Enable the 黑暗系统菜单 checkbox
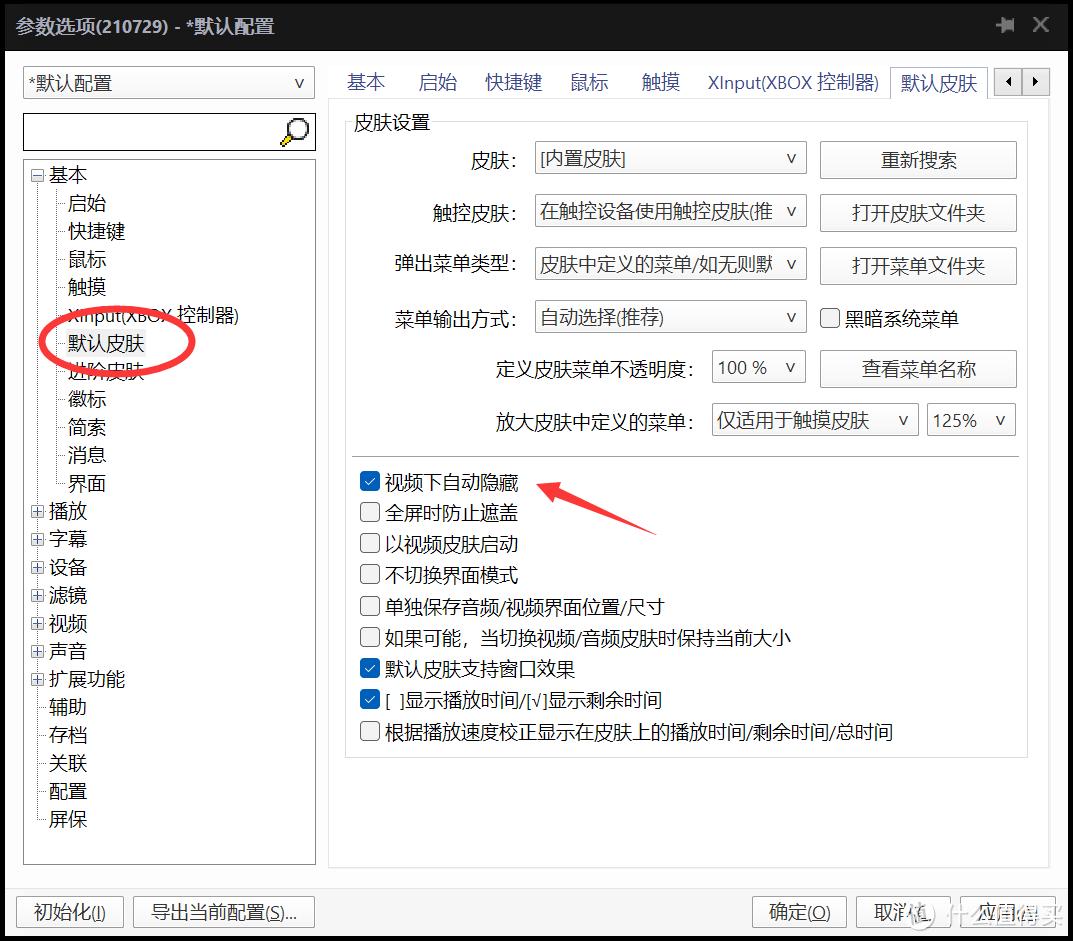Screen dimensions: 1073x941 829,317
